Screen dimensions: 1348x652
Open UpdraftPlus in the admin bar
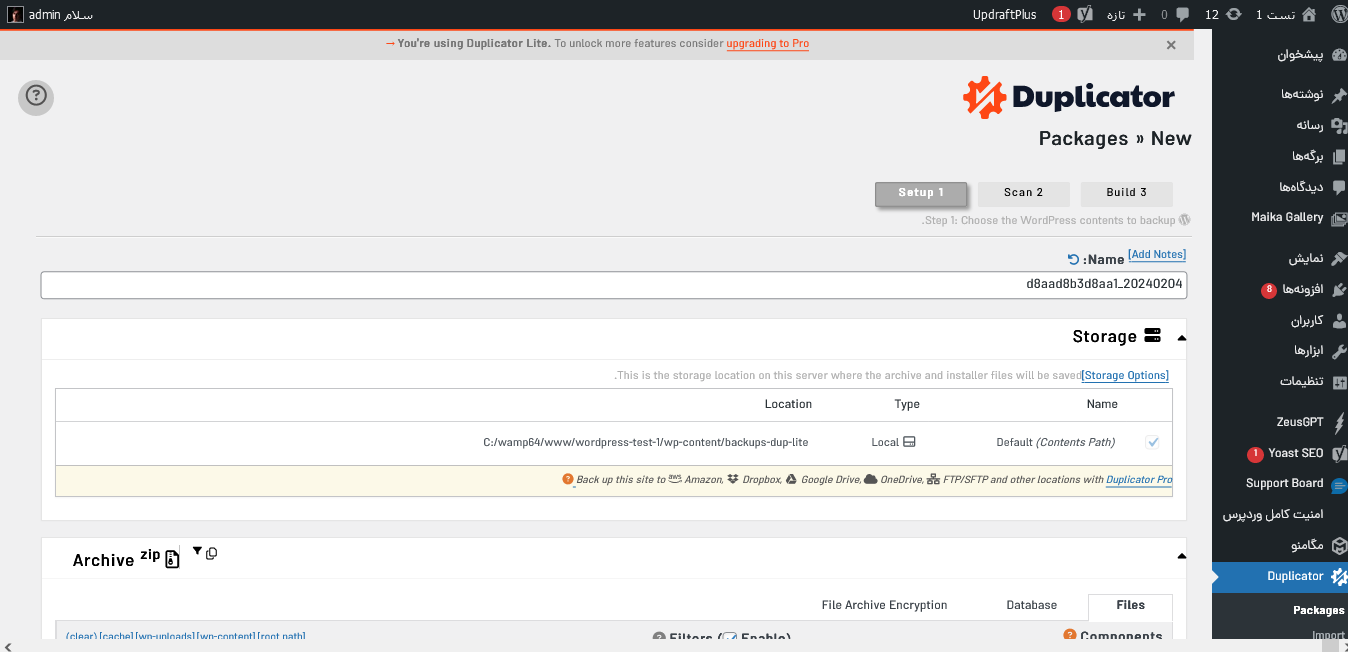[x=1004, y=14]
